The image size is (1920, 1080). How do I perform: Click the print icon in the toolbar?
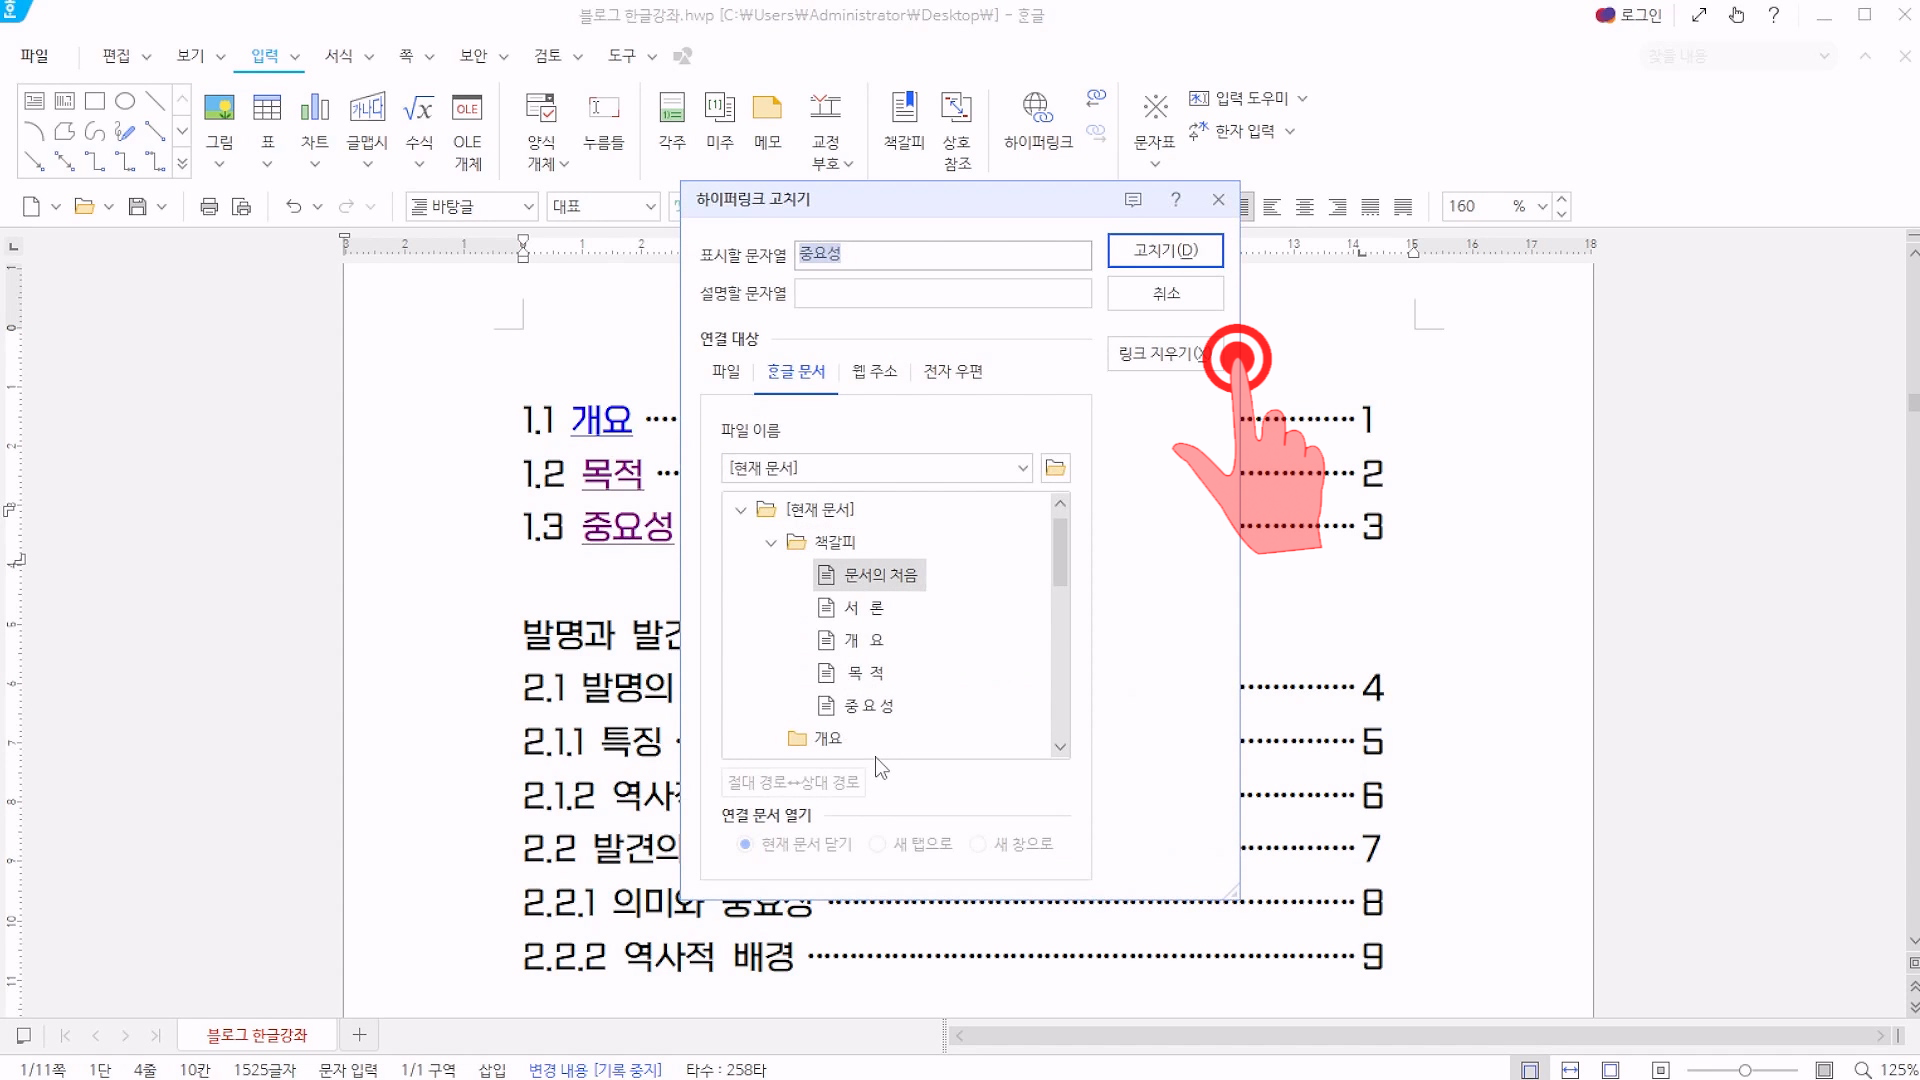209,207
